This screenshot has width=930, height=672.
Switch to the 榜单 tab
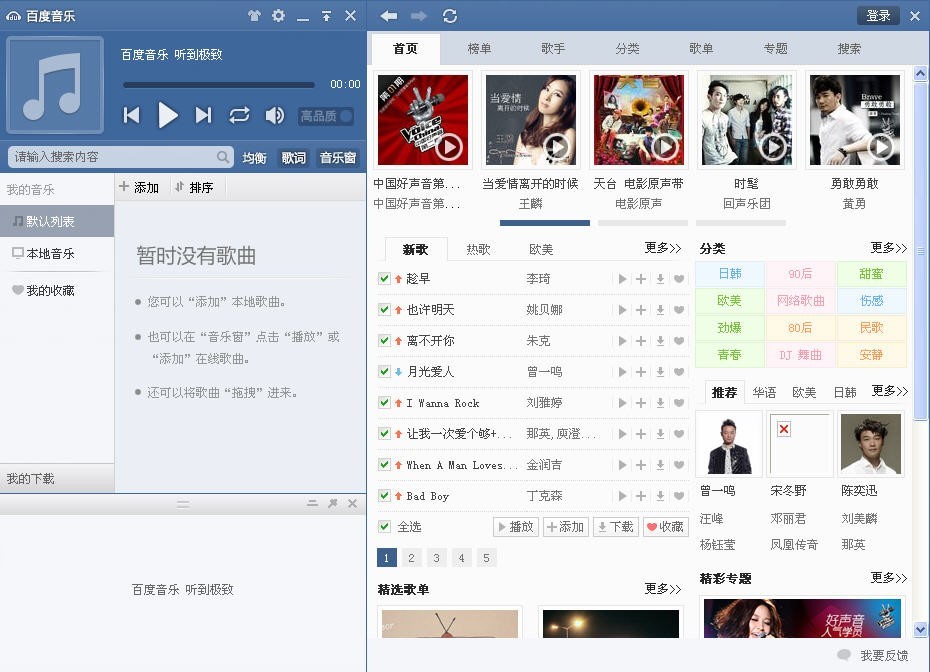point(479,49)
